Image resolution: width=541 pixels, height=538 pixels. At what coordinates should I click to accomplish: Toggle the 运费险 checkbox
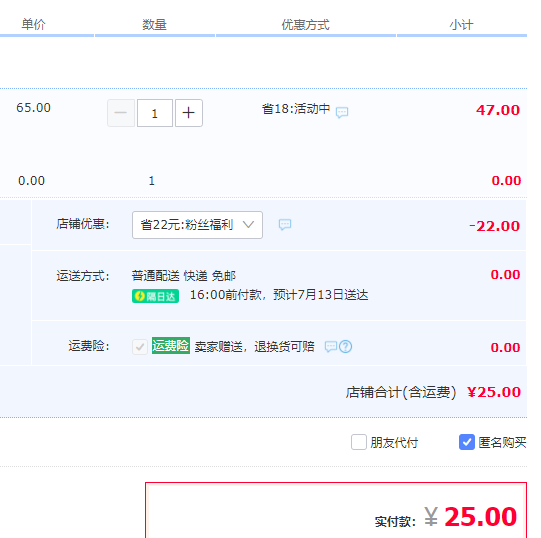(x=140, y=346)
